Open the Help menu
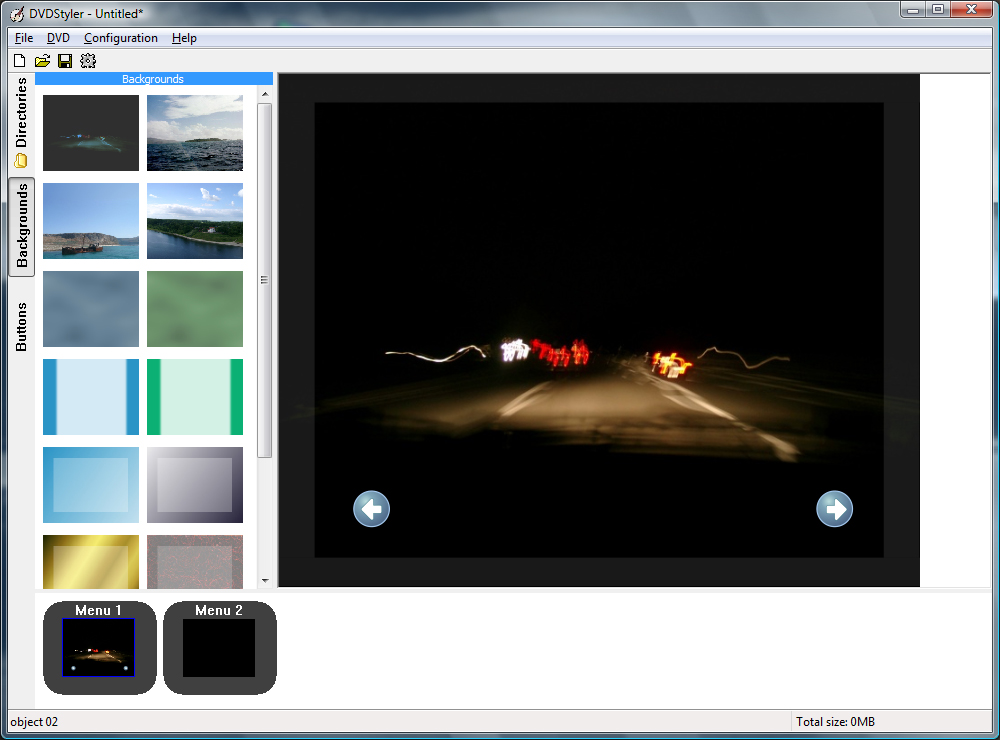Image resolution: width=1000 pixels, height=740 pixels. point(184,38)
